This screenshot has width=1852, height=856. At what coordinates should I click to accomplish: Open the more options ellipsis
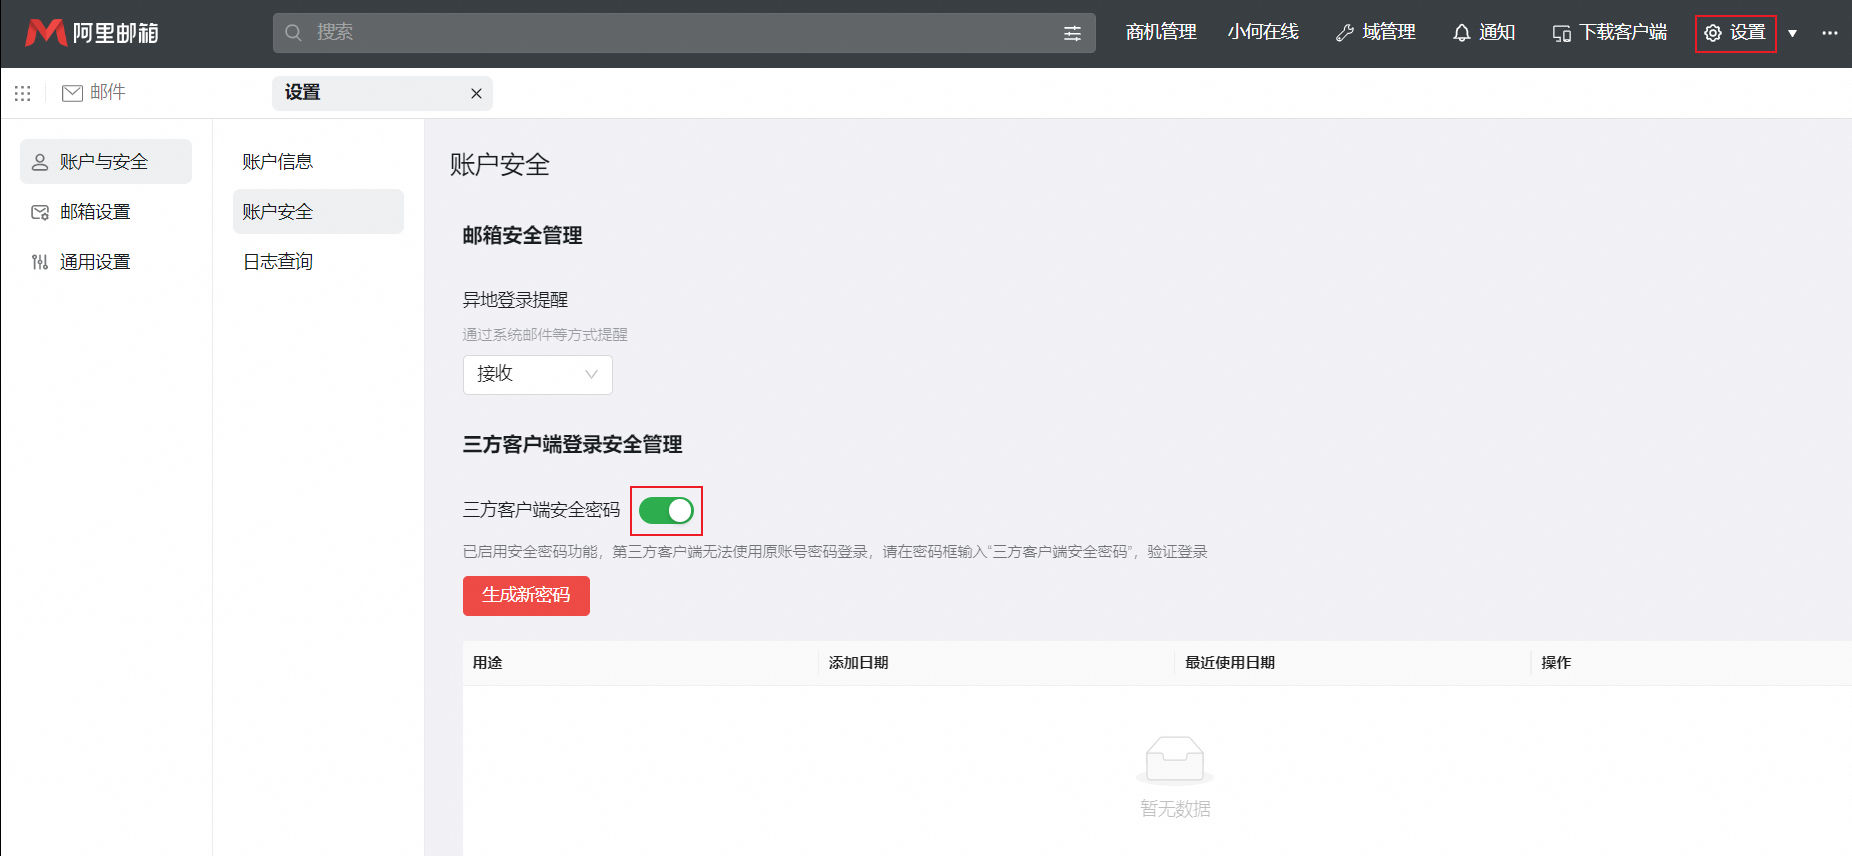coord(1829,33)
